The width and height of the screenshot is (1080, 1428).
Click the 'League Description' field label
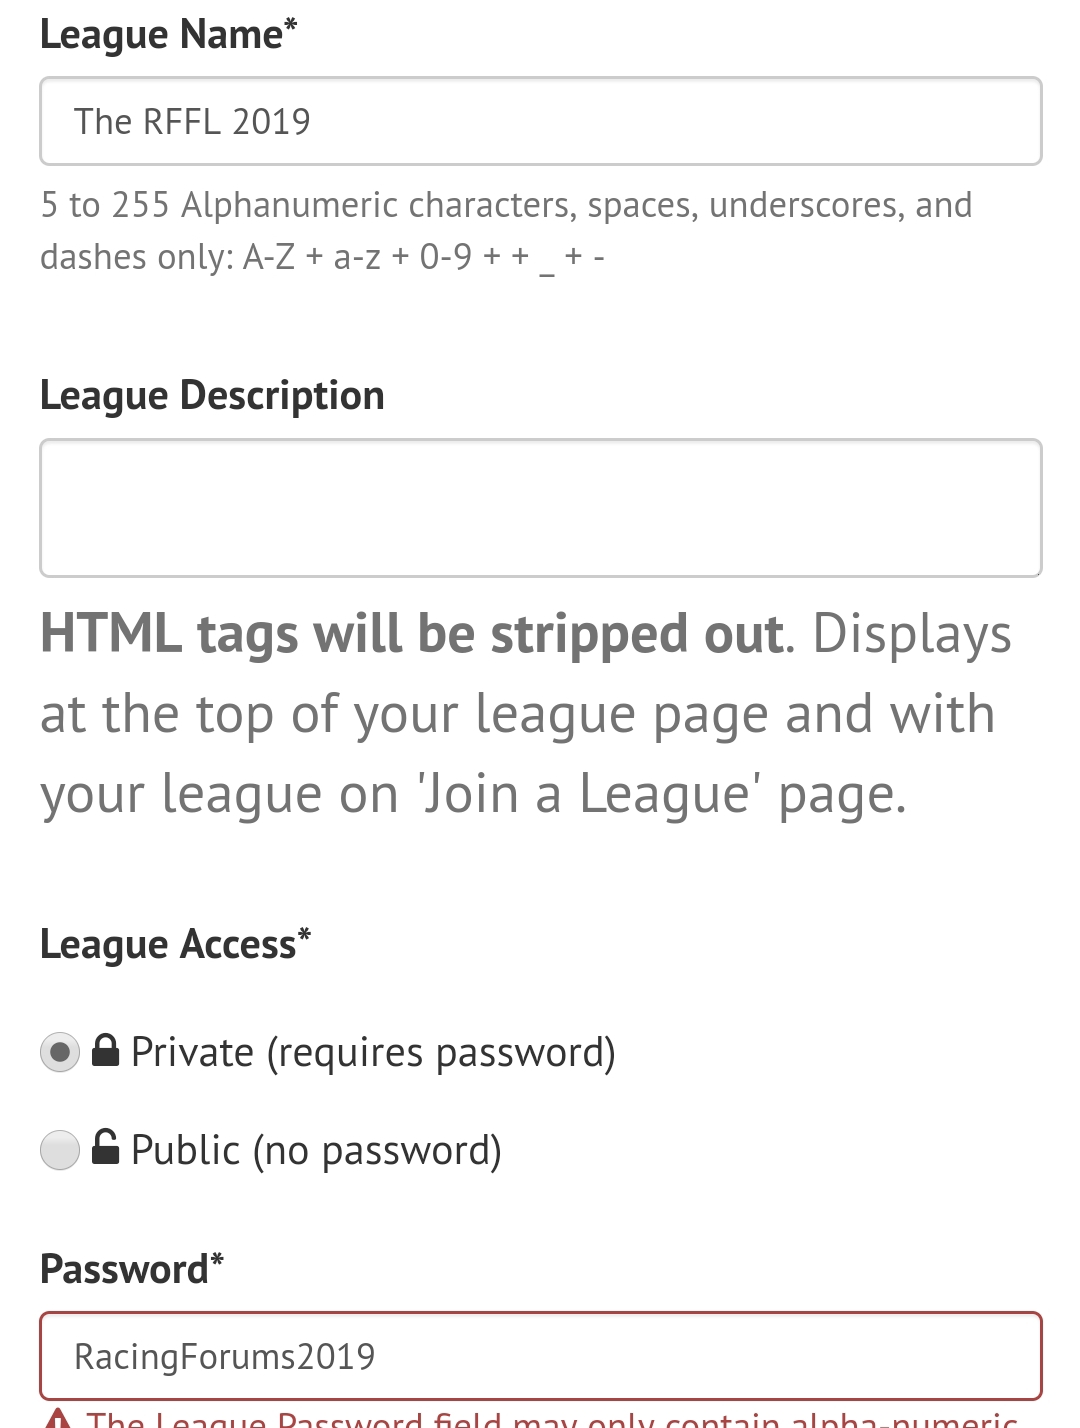click(x=212, y=396)
